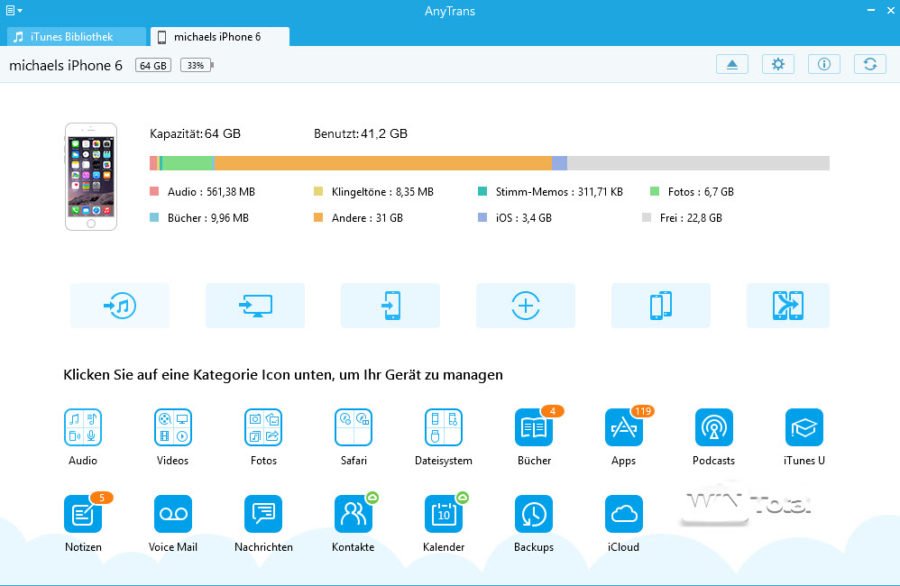Image resolution: width=900 pixels, height=586 pixels.
Task: Click the 'Kapazität: 64 GB' text
Action: point(195,134)
